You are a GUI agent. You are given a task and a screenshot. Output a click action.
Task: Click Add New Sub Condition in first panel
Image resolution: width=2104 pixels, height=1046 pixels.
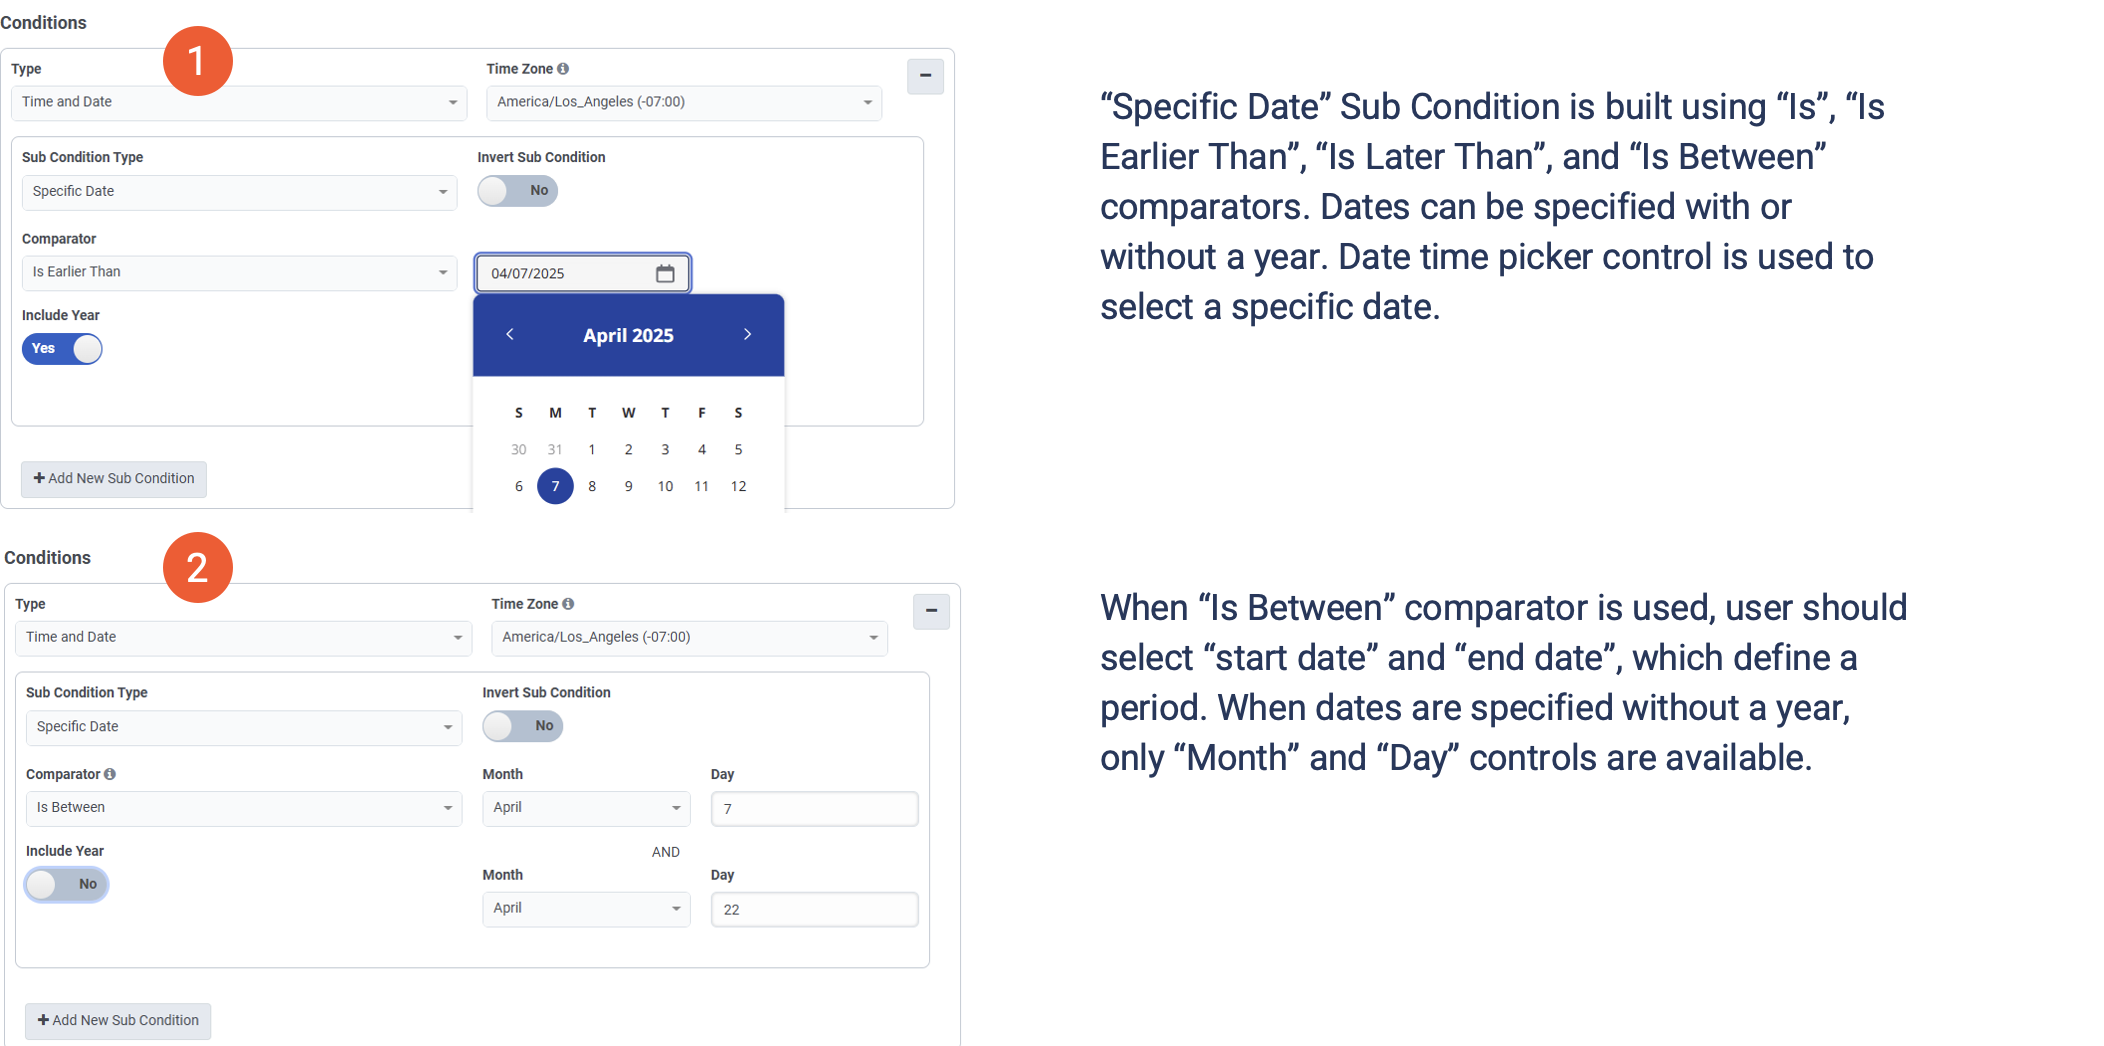click(114, 479)
